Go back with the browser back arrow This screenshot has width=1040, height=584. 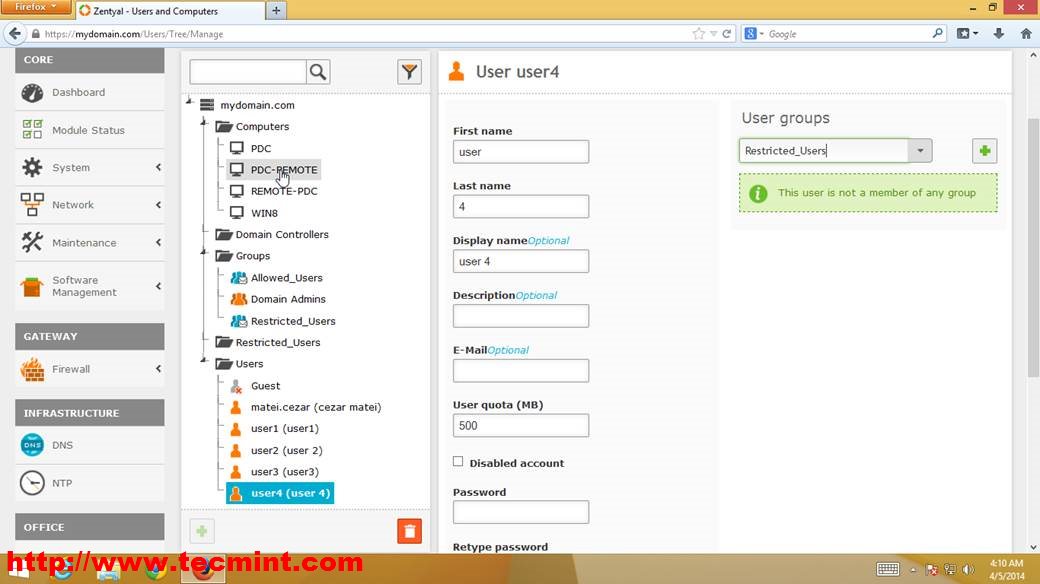click(15, 34)
